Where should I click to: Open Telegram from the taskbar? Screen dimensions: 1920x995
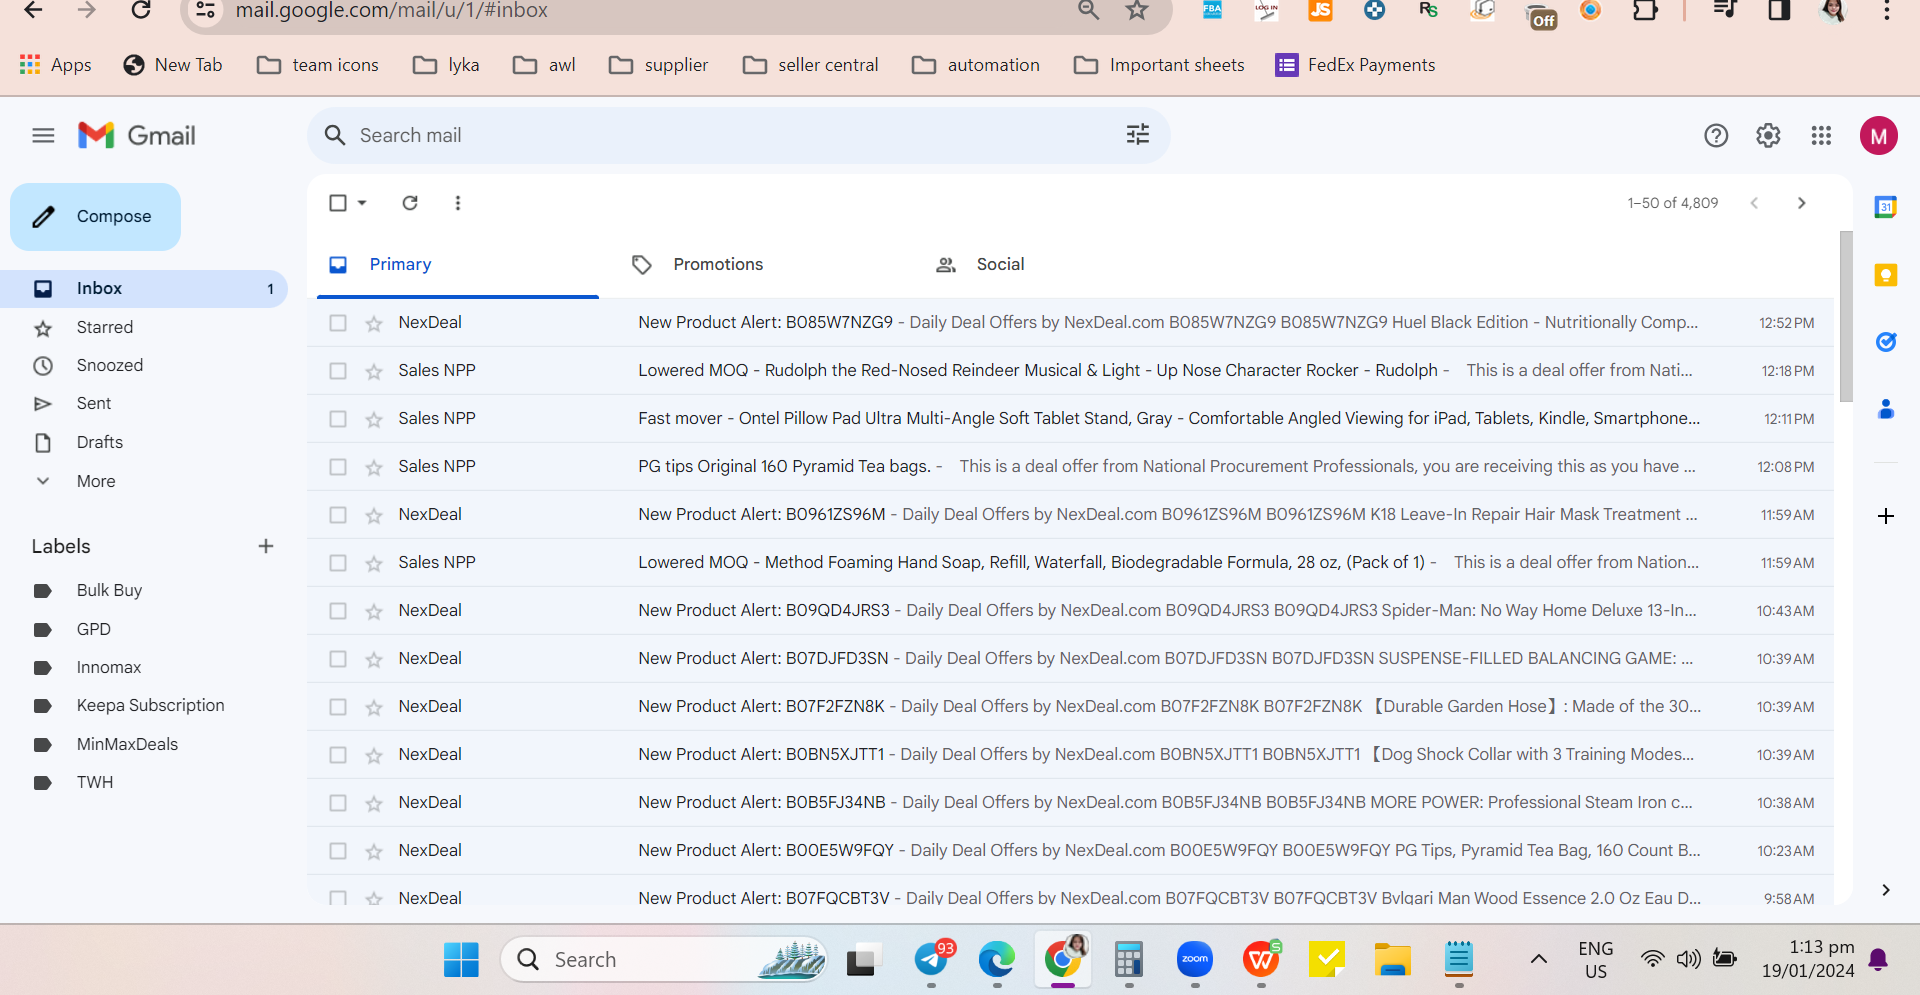pos(932,960)
